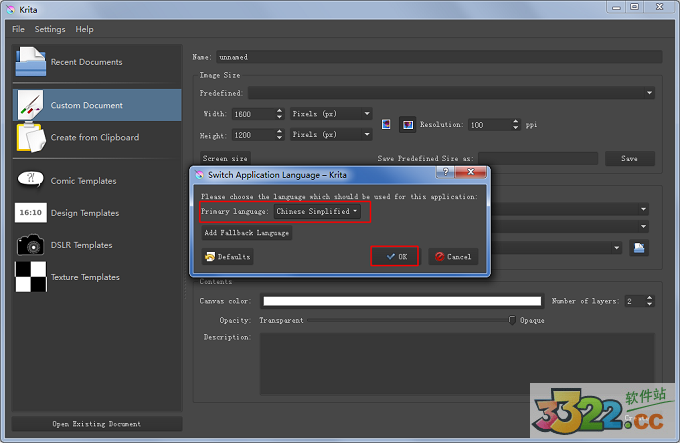Click the dialog help question-mark button

click(445, 172)
